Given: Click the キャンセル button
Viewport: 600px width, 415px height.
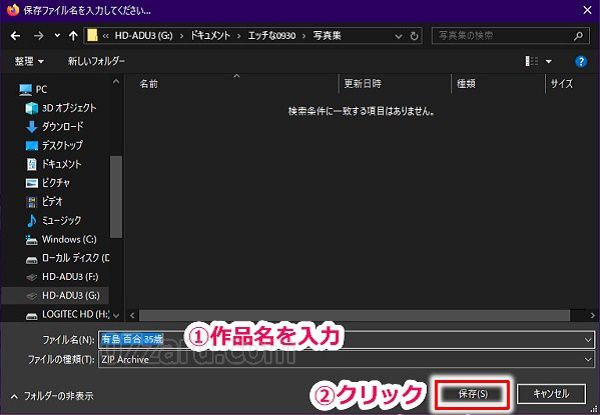Looking at the screenshot, I should click(x=551, y=394).
